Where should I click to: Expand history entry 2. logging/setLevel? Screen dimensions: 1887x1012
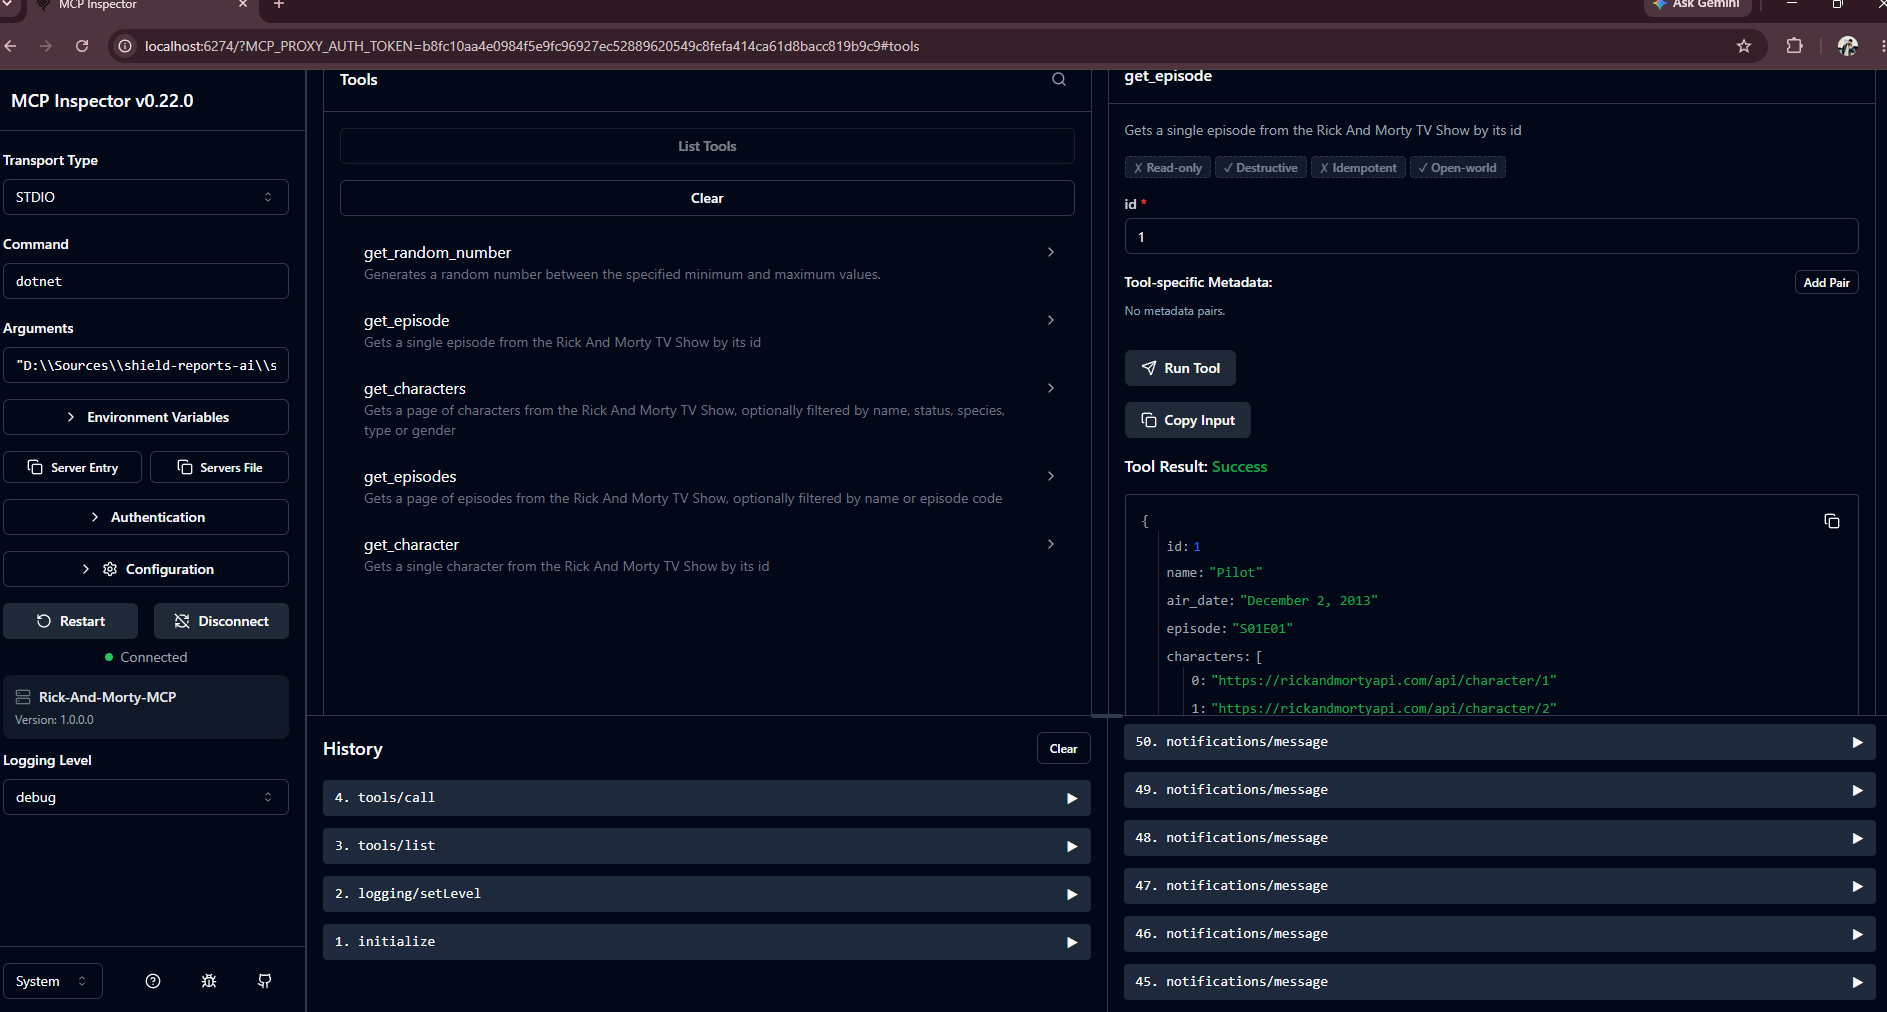pos(706,894)
